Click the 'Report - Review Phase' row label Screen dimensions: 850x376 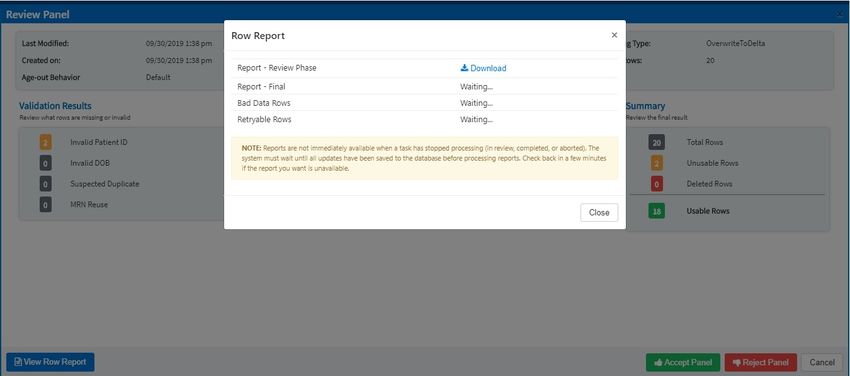click(x=276, y=68)
